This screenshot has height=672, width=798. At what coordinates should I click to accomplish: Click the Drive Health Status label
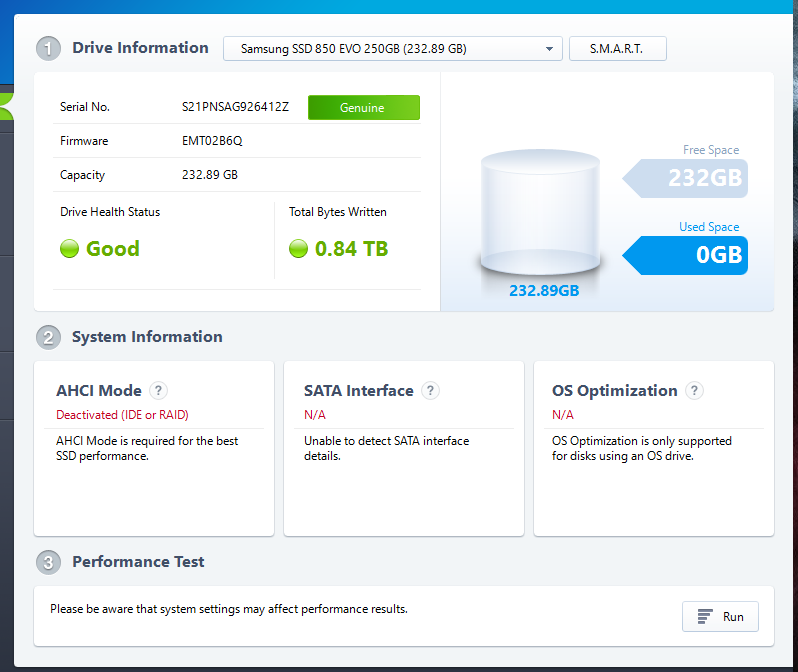[x=110, y=212]
